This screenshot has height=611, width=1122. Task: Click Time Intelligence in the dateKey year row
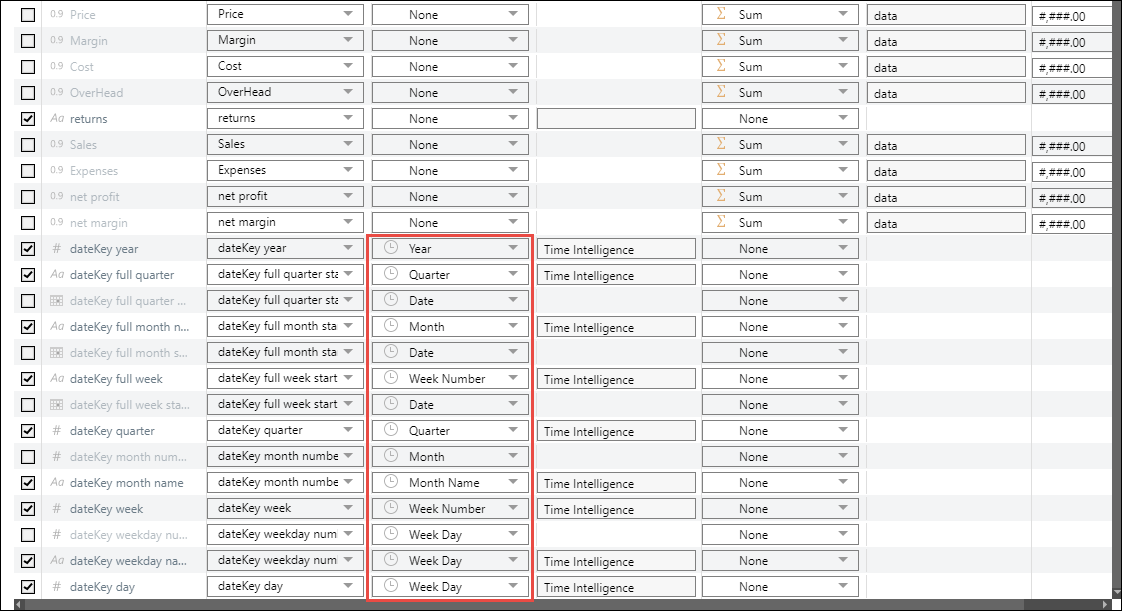(615, 249)
